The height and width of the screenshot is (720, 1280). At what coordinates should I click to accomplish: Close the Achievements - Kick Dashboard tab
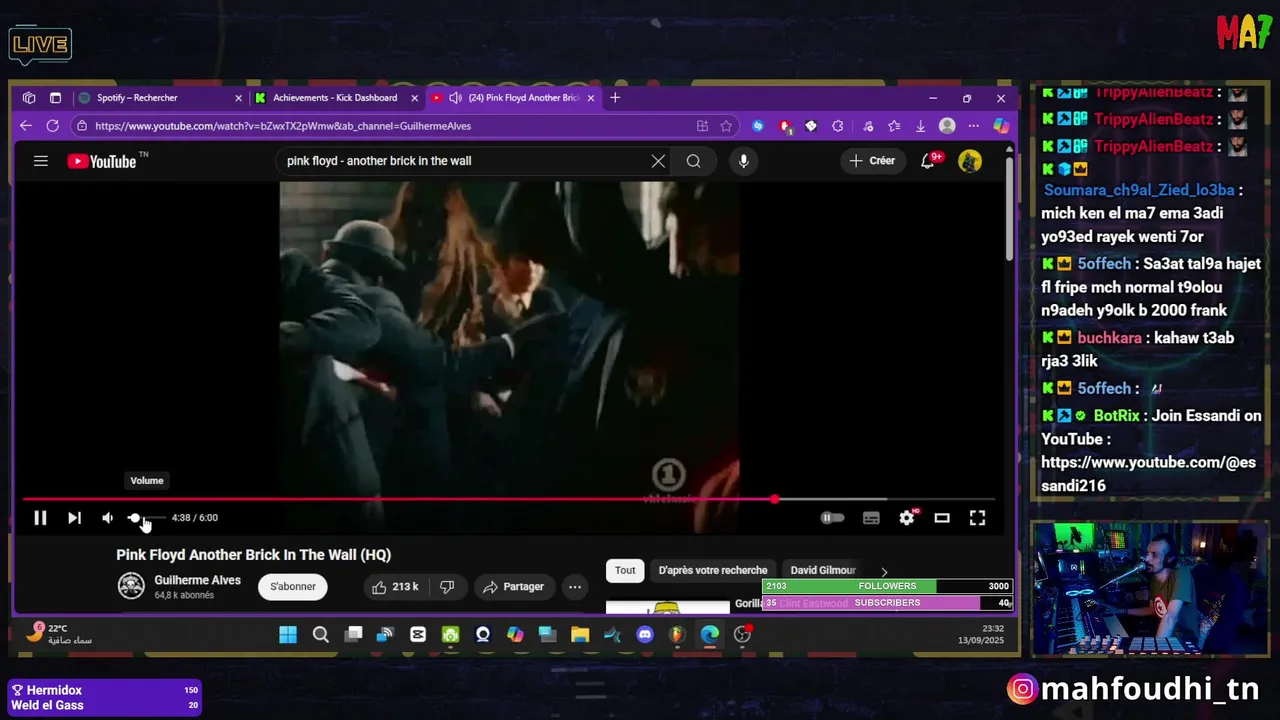(x=414, y=98)
